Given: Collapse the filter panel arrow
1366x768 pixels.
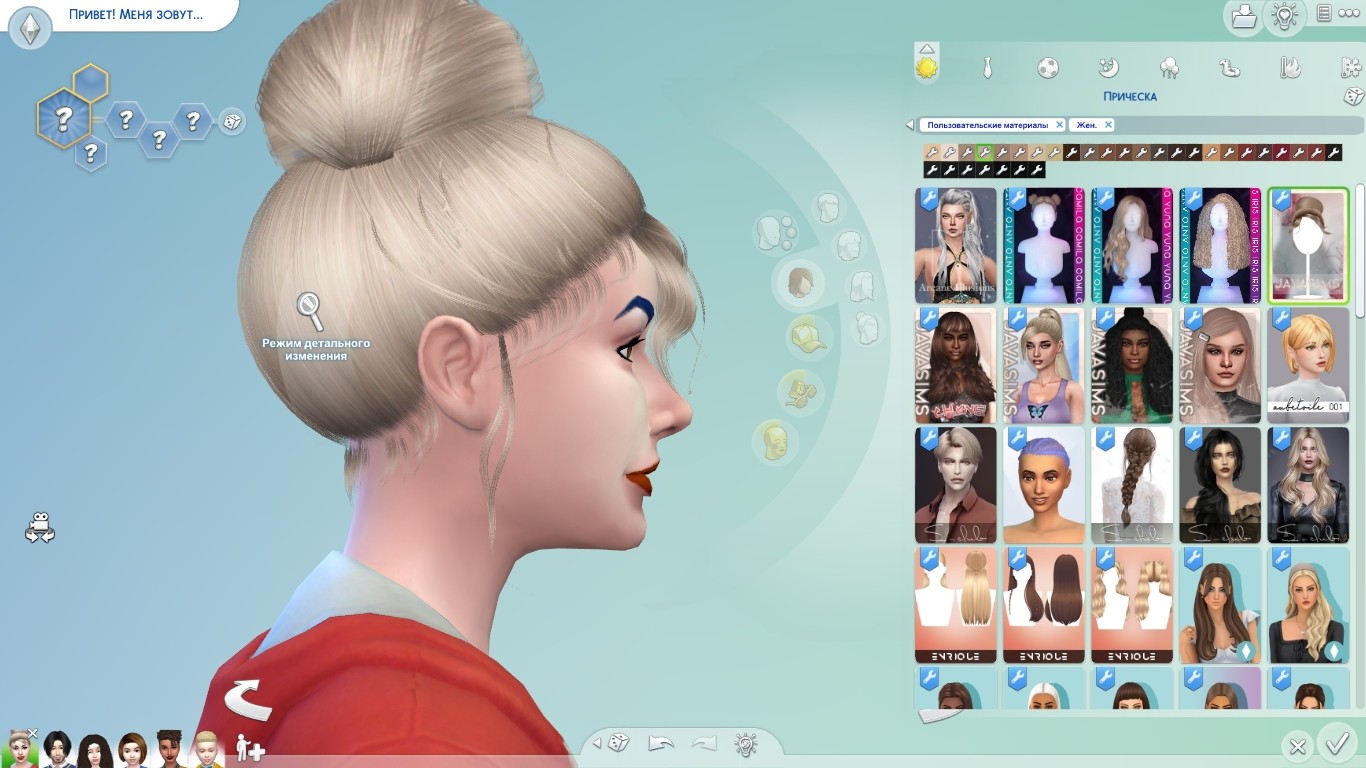Looking at the screenshot, I should (x=909, y=125).
